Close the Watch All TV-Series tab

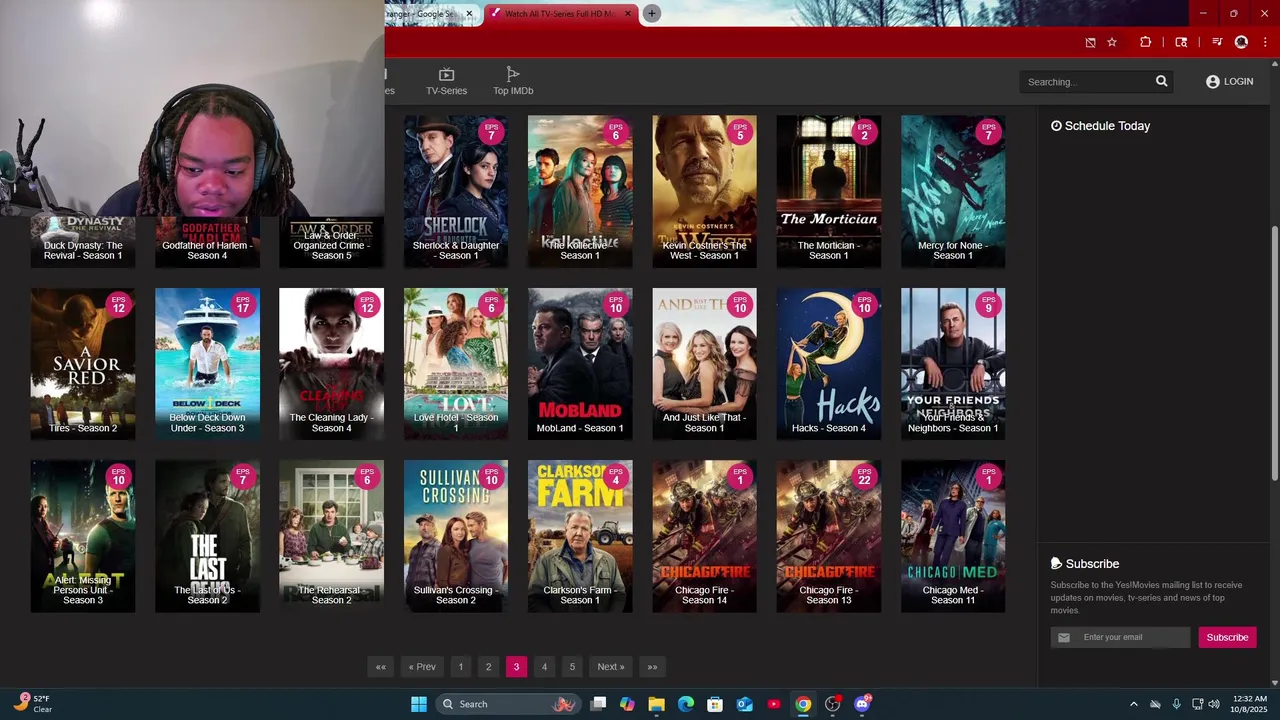[x=628, y=14]
